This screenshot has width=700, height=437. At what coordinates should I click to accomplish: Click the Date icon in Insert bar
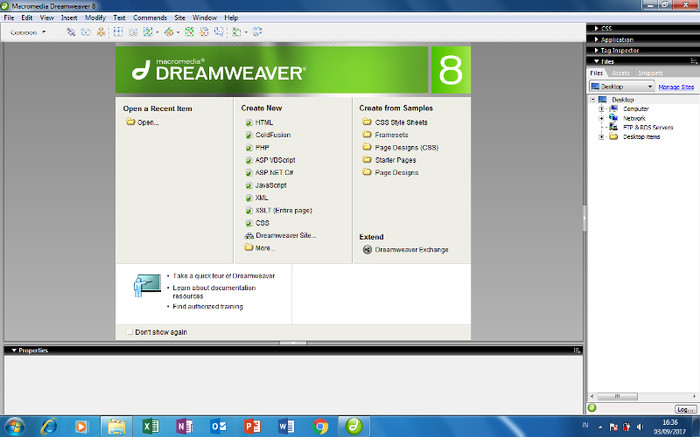coord(189,32)
